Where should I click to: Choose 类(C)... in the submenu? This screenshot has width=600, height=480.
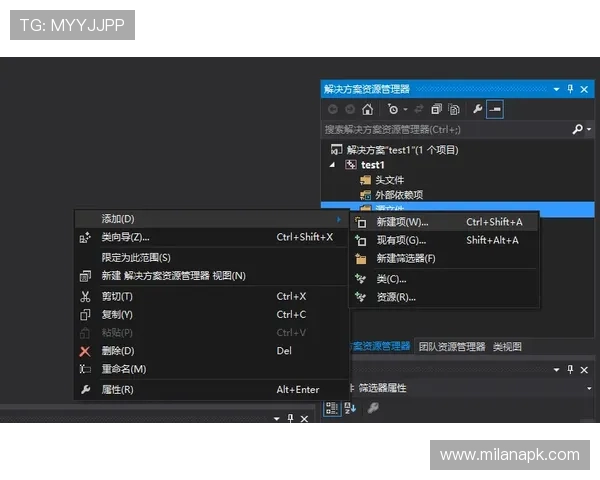(x=444, y=279)
